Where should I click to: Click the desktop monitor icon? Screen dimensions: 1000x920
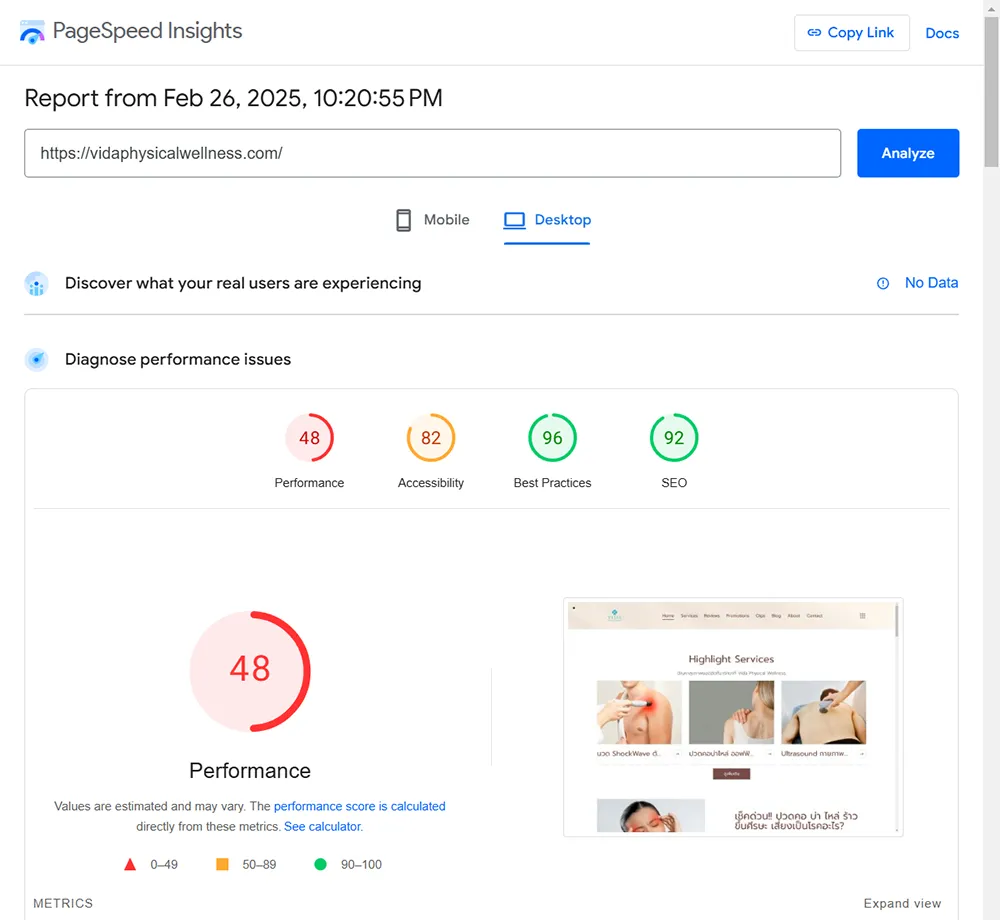515,220
